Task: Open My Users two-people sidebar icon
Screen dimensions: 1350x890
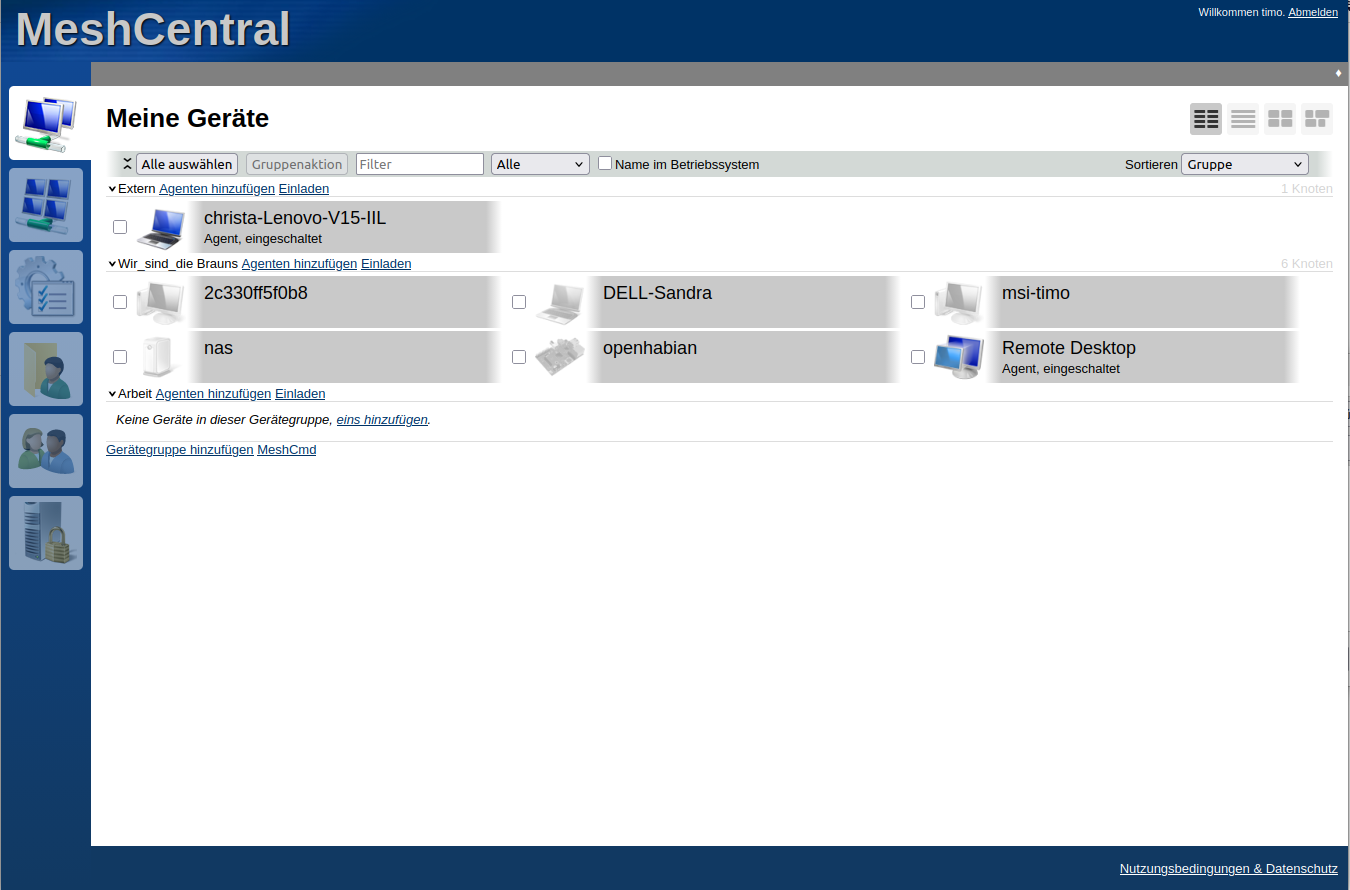Action: pyautogui.click(x=46, y=451)
